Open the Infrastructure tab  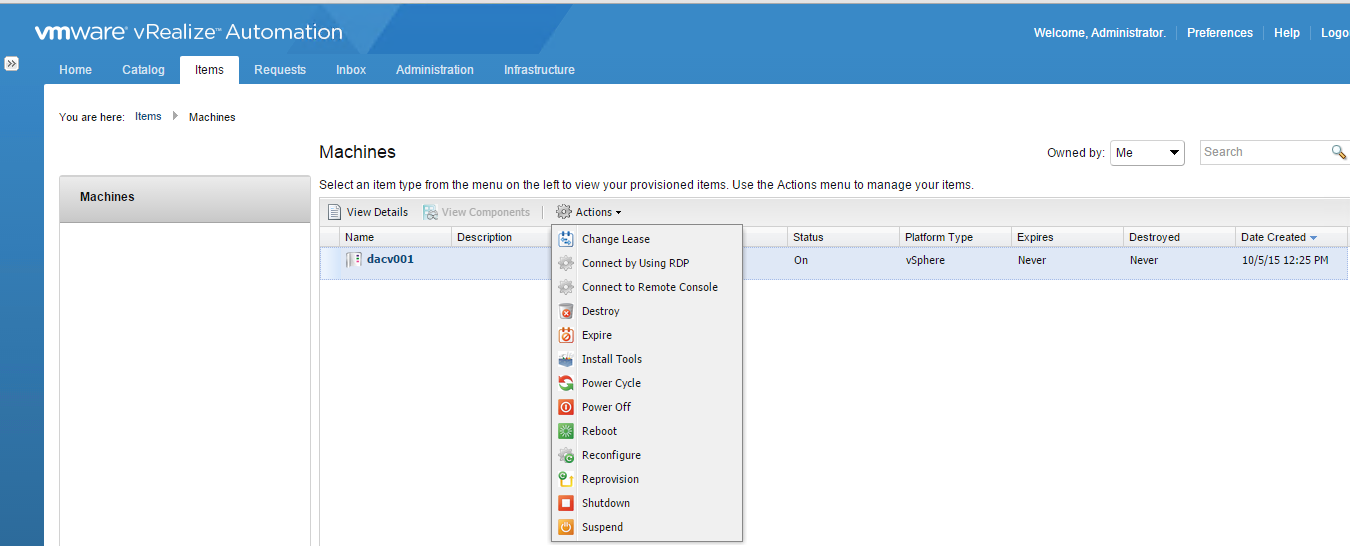[539, 70]
